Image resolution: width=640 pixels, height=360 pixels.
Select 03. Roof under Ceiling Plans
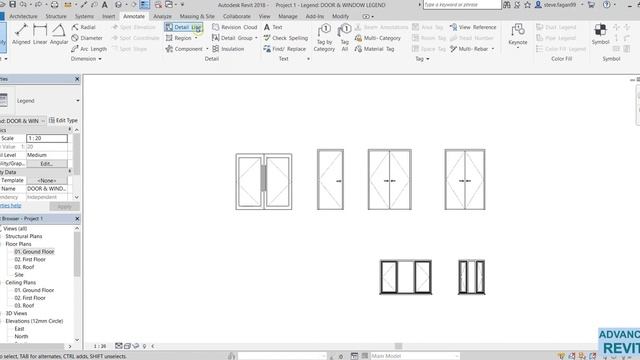[24, 306]
